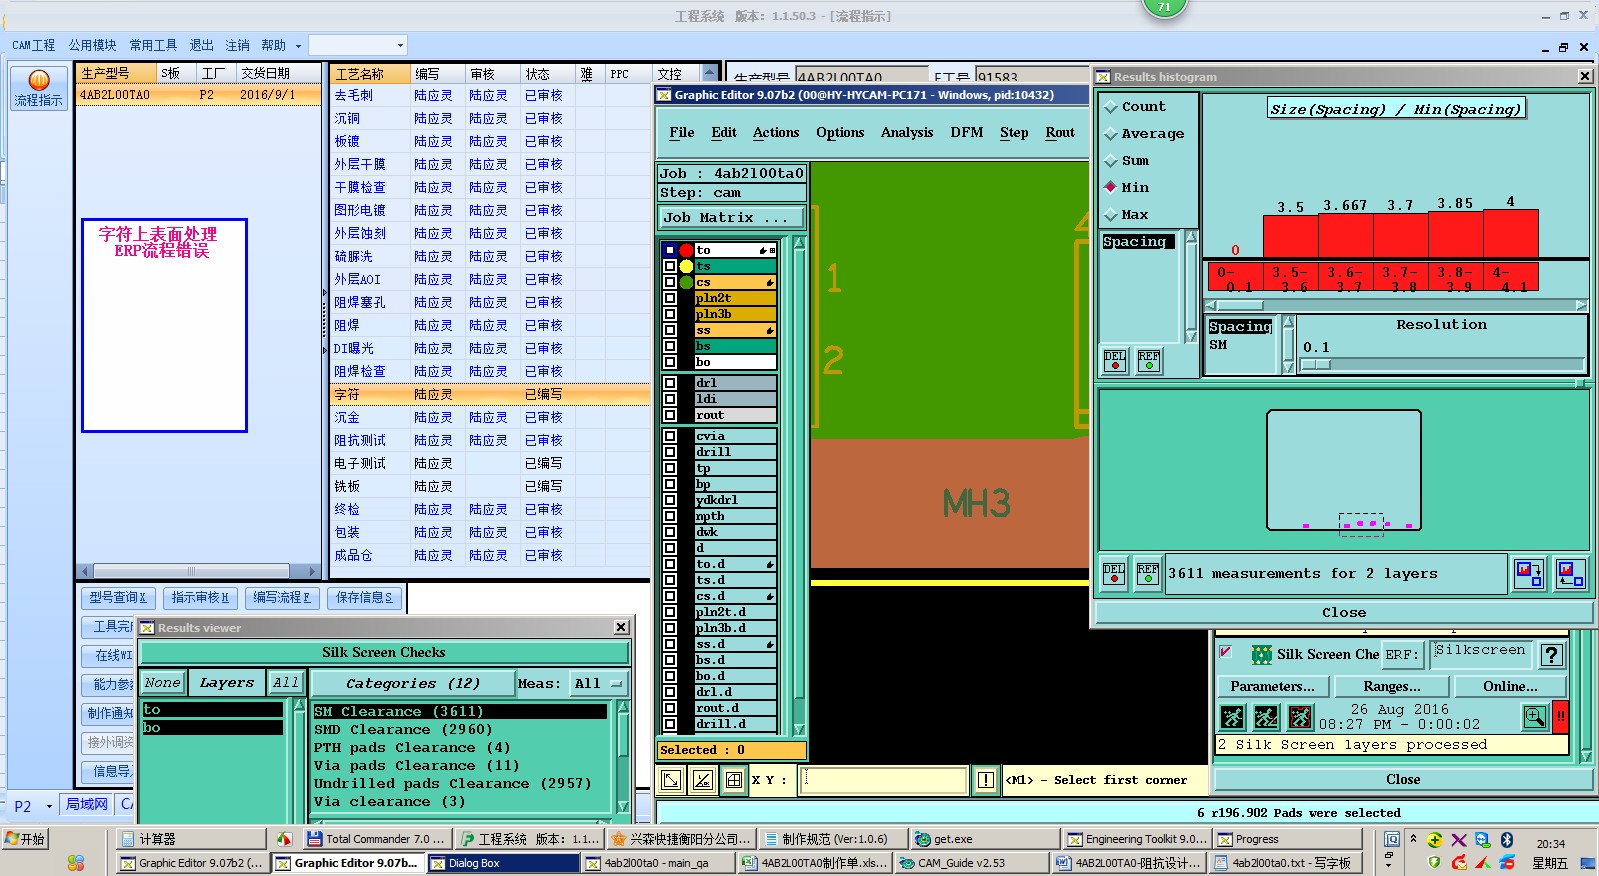The width and height of the screenshot is (1599, 876).
Task: Click angle measurement icon beside X Y
Action: (x=703, y=780)
